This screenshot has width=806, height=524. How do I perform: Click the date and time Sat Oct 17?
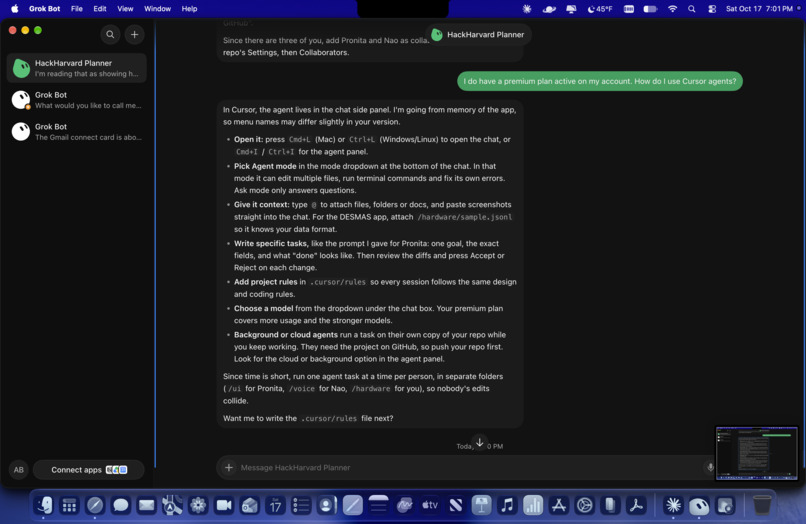click(x=759, y=9)
